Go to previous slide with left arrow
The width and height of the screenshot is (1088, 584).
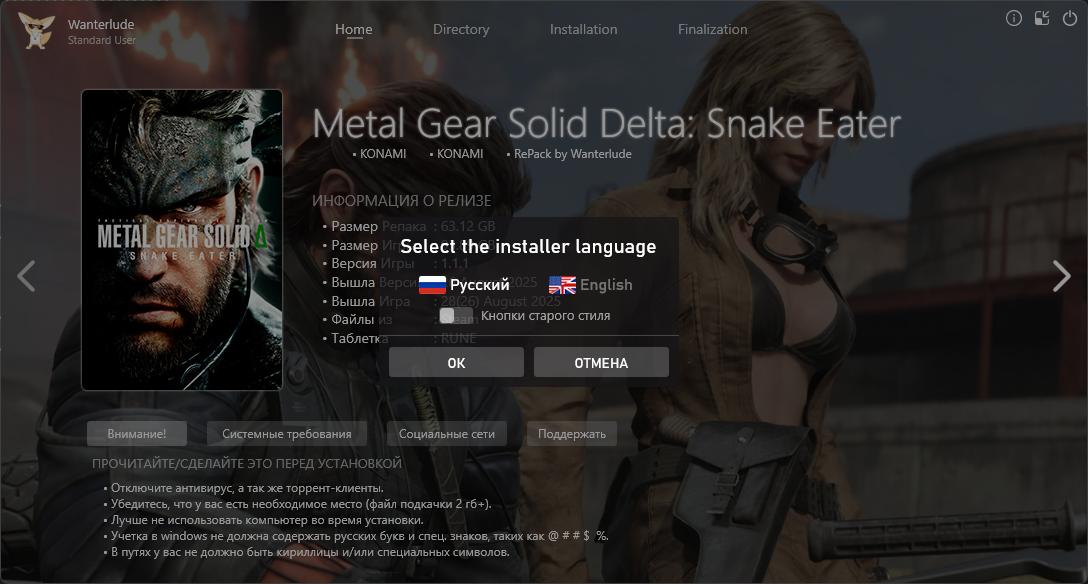point(26,276)
